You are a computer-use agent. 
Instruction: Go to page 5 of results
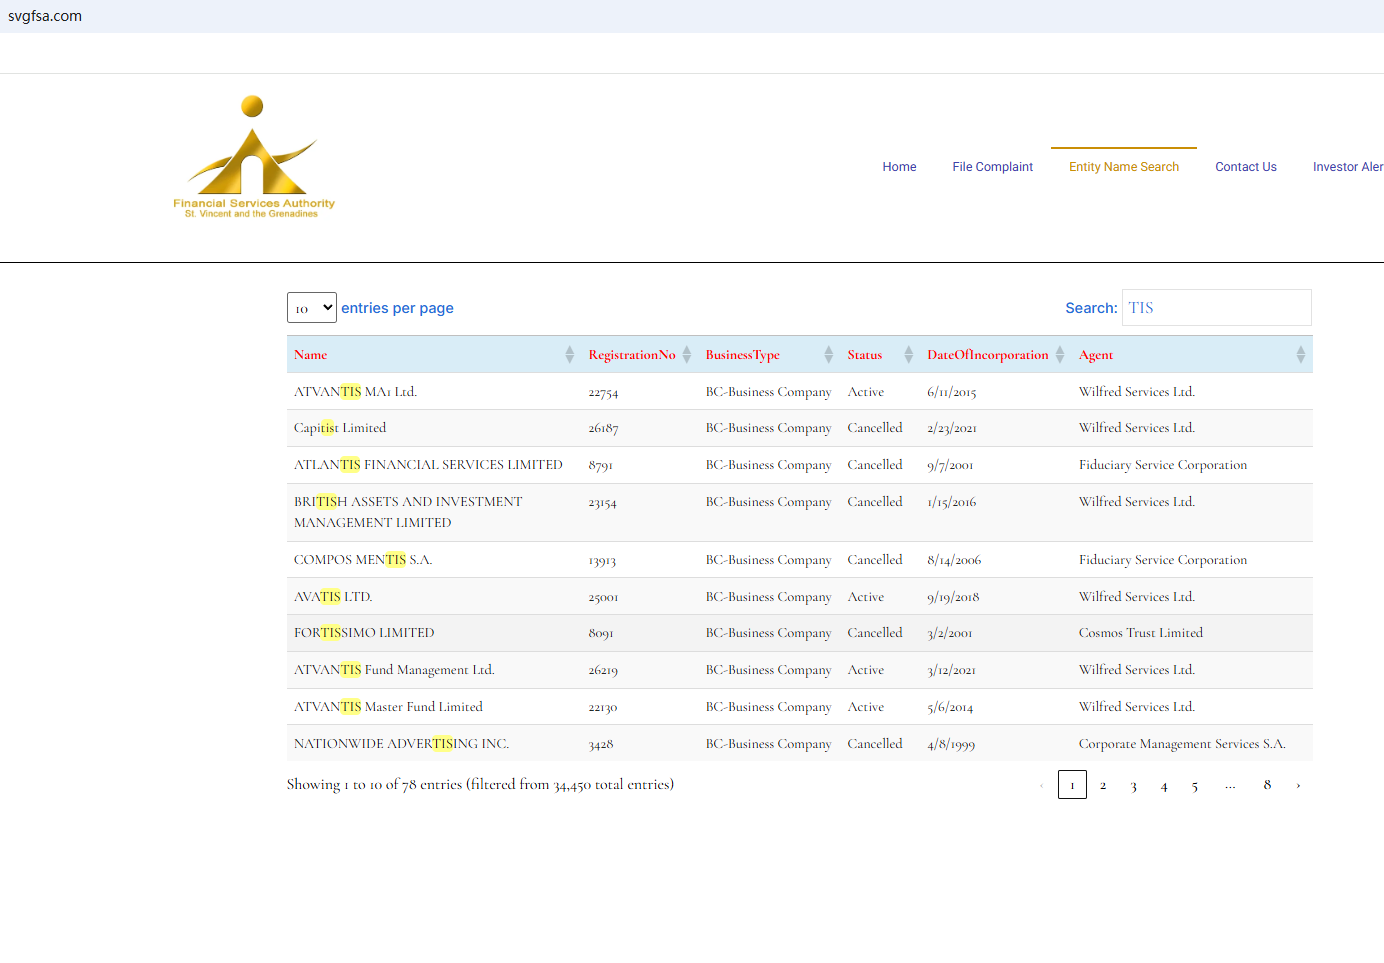(x=1194, y=786)
